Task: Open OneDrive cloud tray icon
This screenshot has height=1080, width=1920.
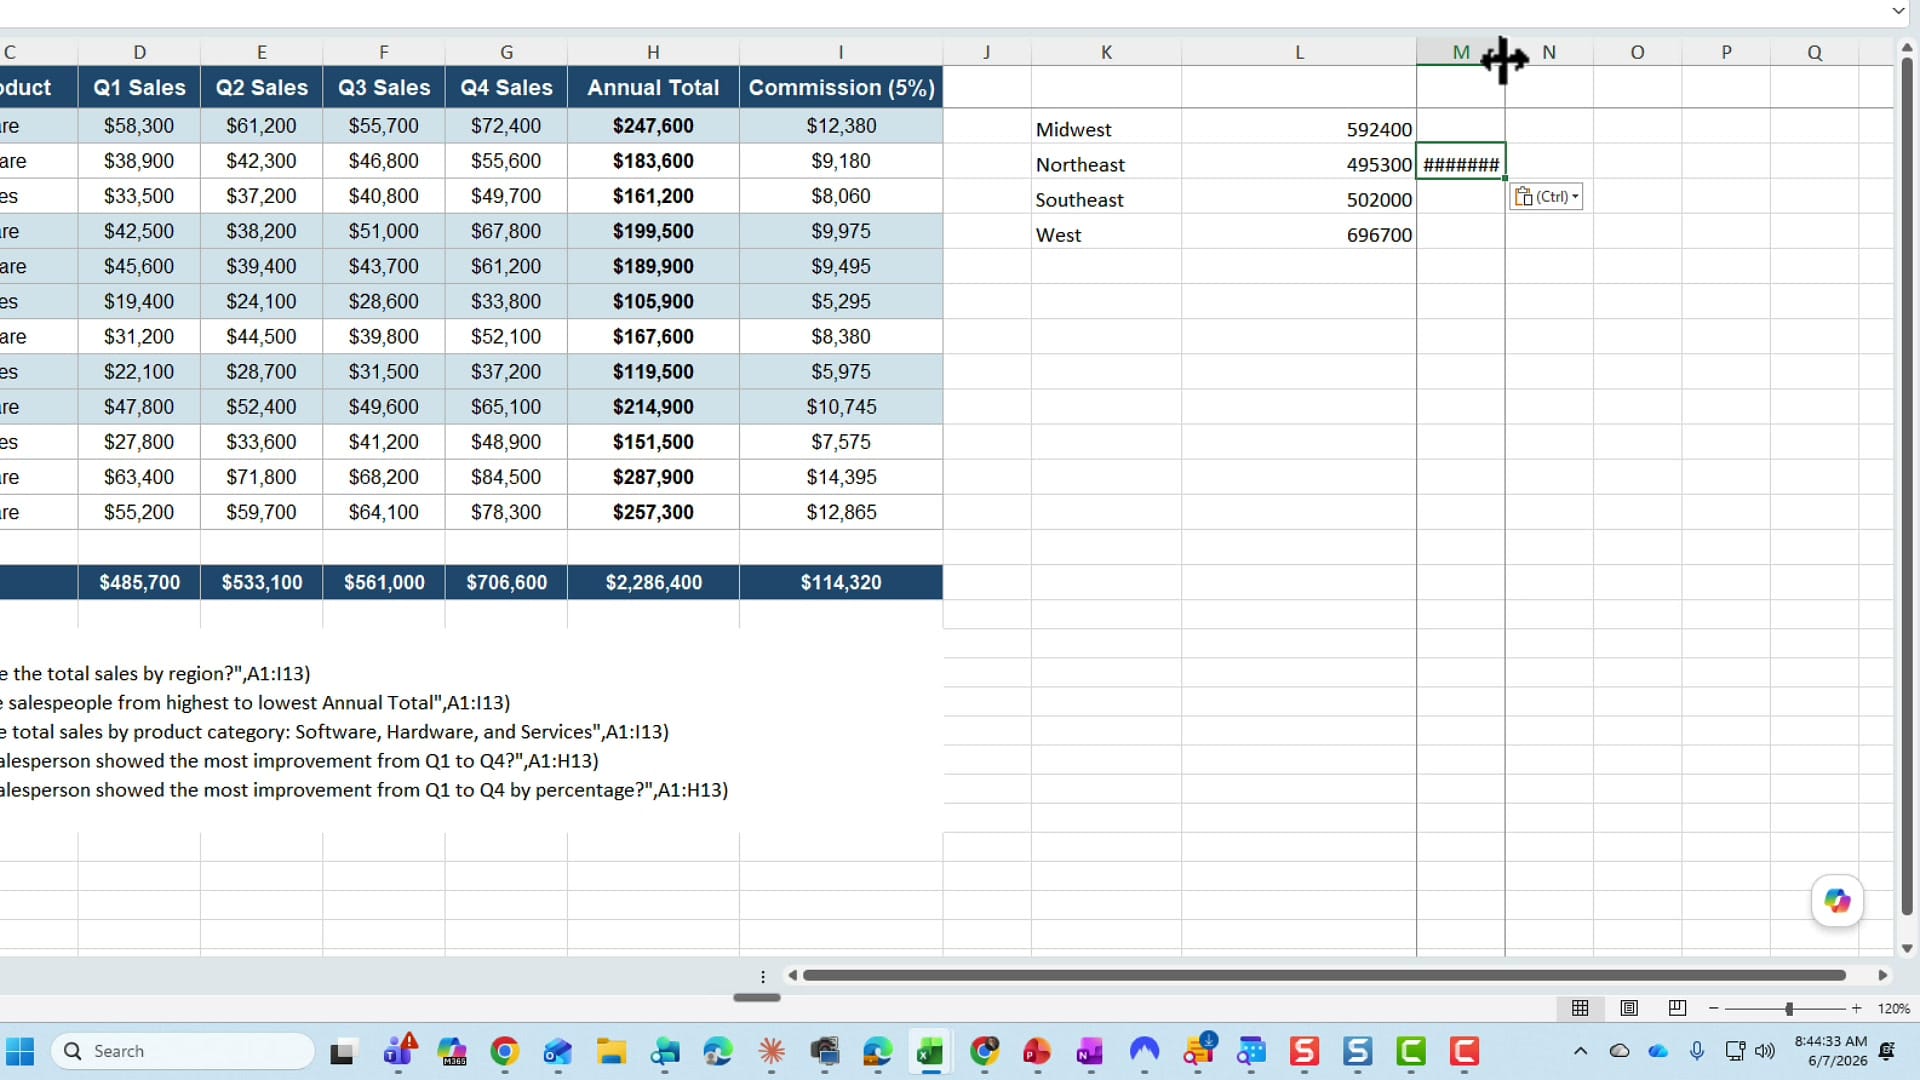Action: (x=1658, y=1051)
